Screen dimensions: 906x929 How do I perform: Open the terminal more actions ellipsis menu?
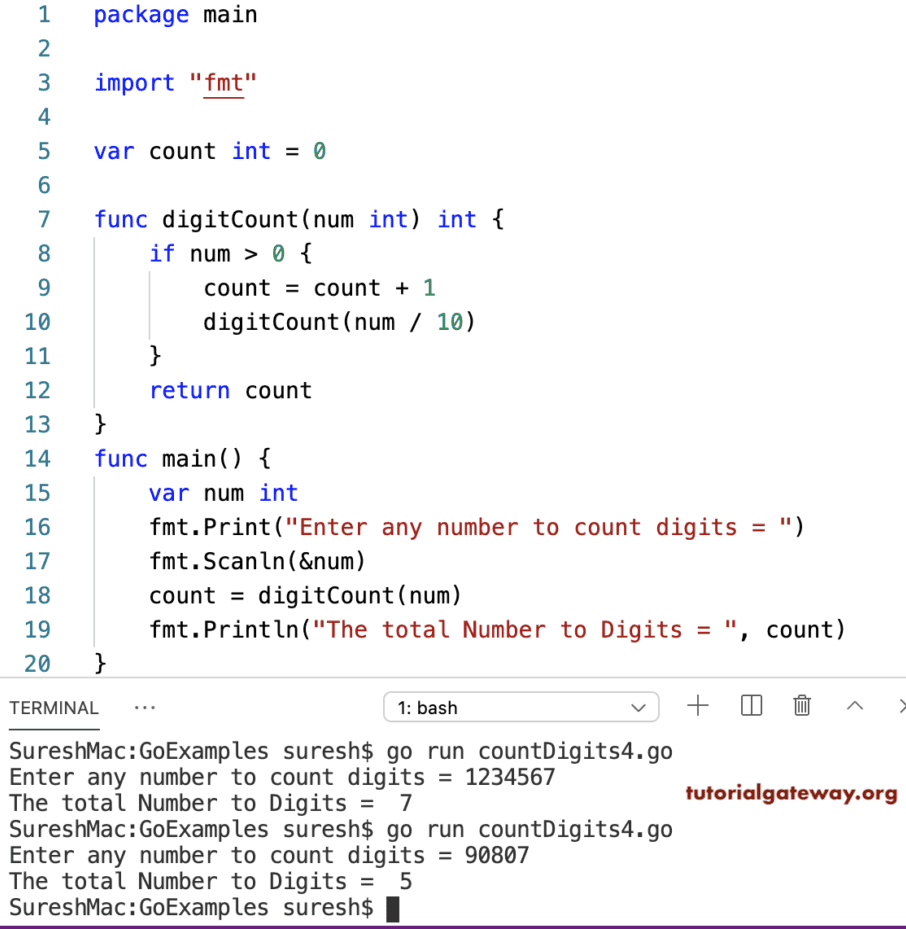click(x=144, y=707)
